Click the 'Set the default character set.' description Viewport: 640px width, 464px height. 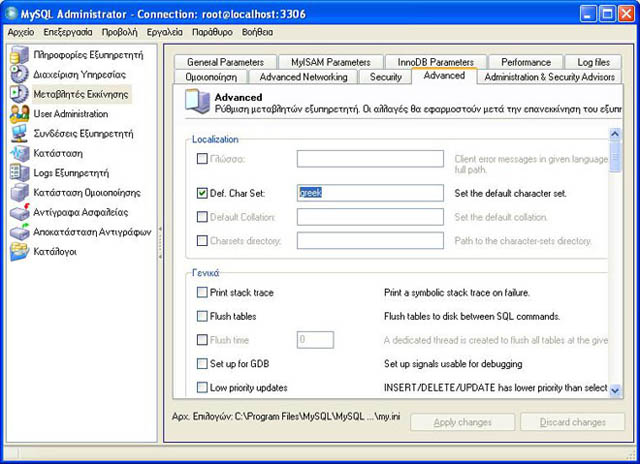(510, 193)
